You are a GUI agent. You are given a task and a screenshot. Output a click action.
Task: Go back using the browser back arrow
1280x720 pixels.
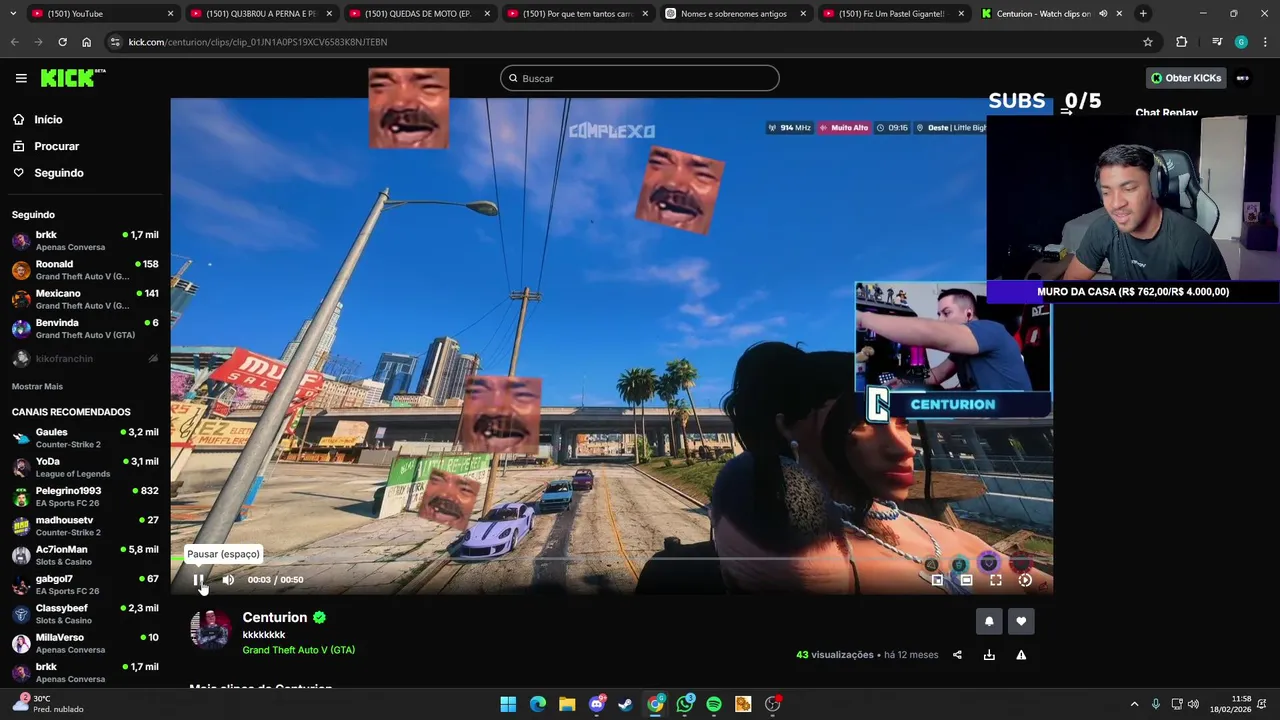click(14, 42)
